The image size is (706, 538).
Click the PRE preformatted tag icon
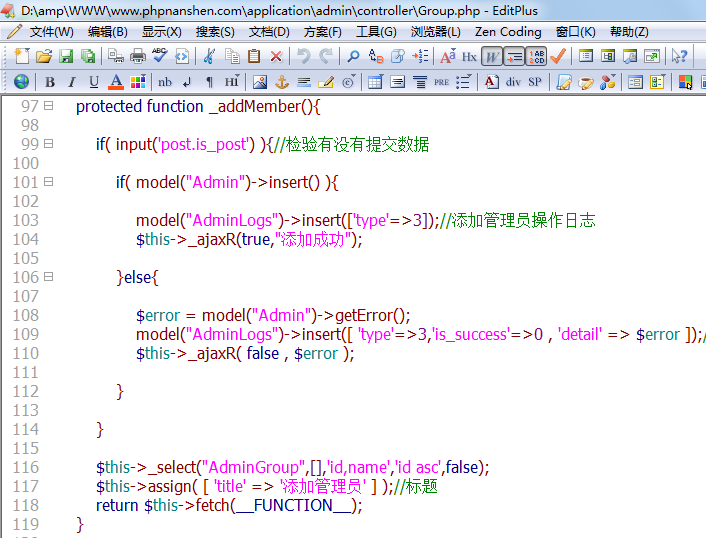[441, 82]
